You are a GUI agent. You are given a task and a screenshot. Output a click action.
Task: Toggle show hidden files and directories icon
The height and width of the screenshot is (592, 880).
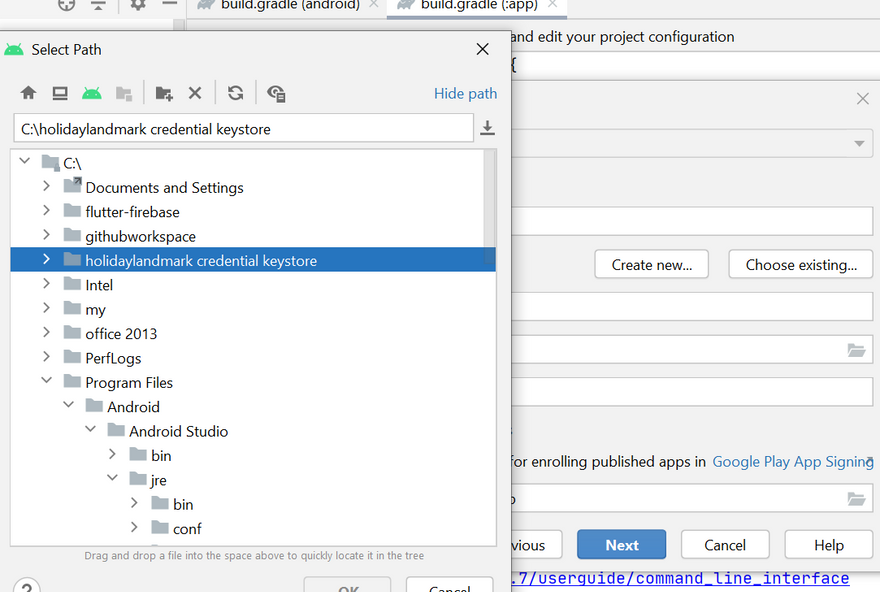(277, 93)
